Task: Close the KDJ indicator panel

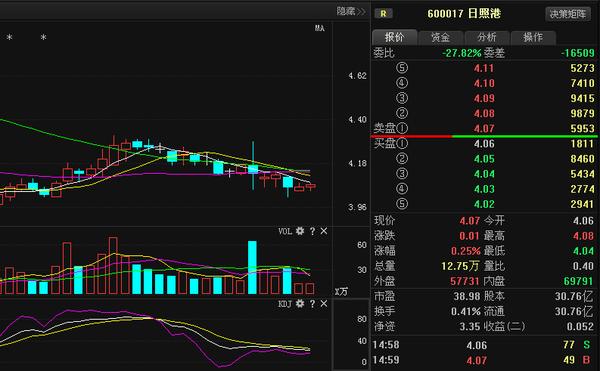Action: tap(324, 304)
